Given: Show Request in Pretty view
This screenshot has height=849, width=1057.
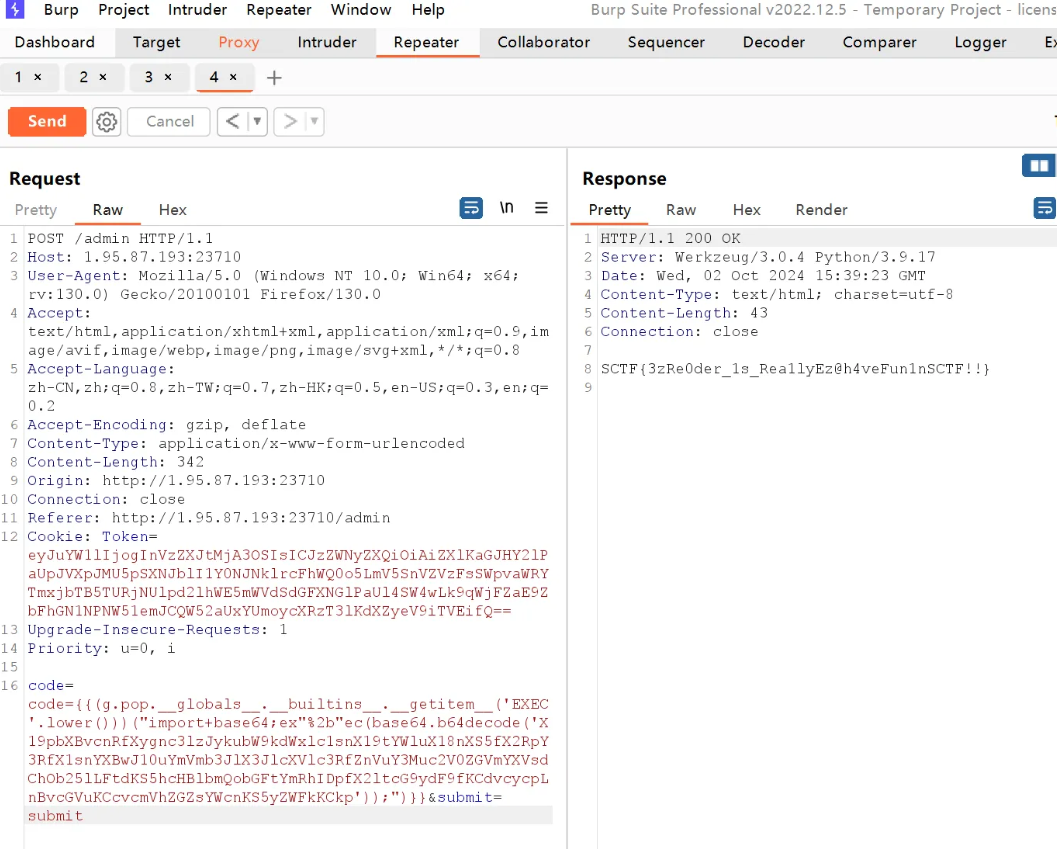Looking at the screenshot, I should tap(36, 210).
